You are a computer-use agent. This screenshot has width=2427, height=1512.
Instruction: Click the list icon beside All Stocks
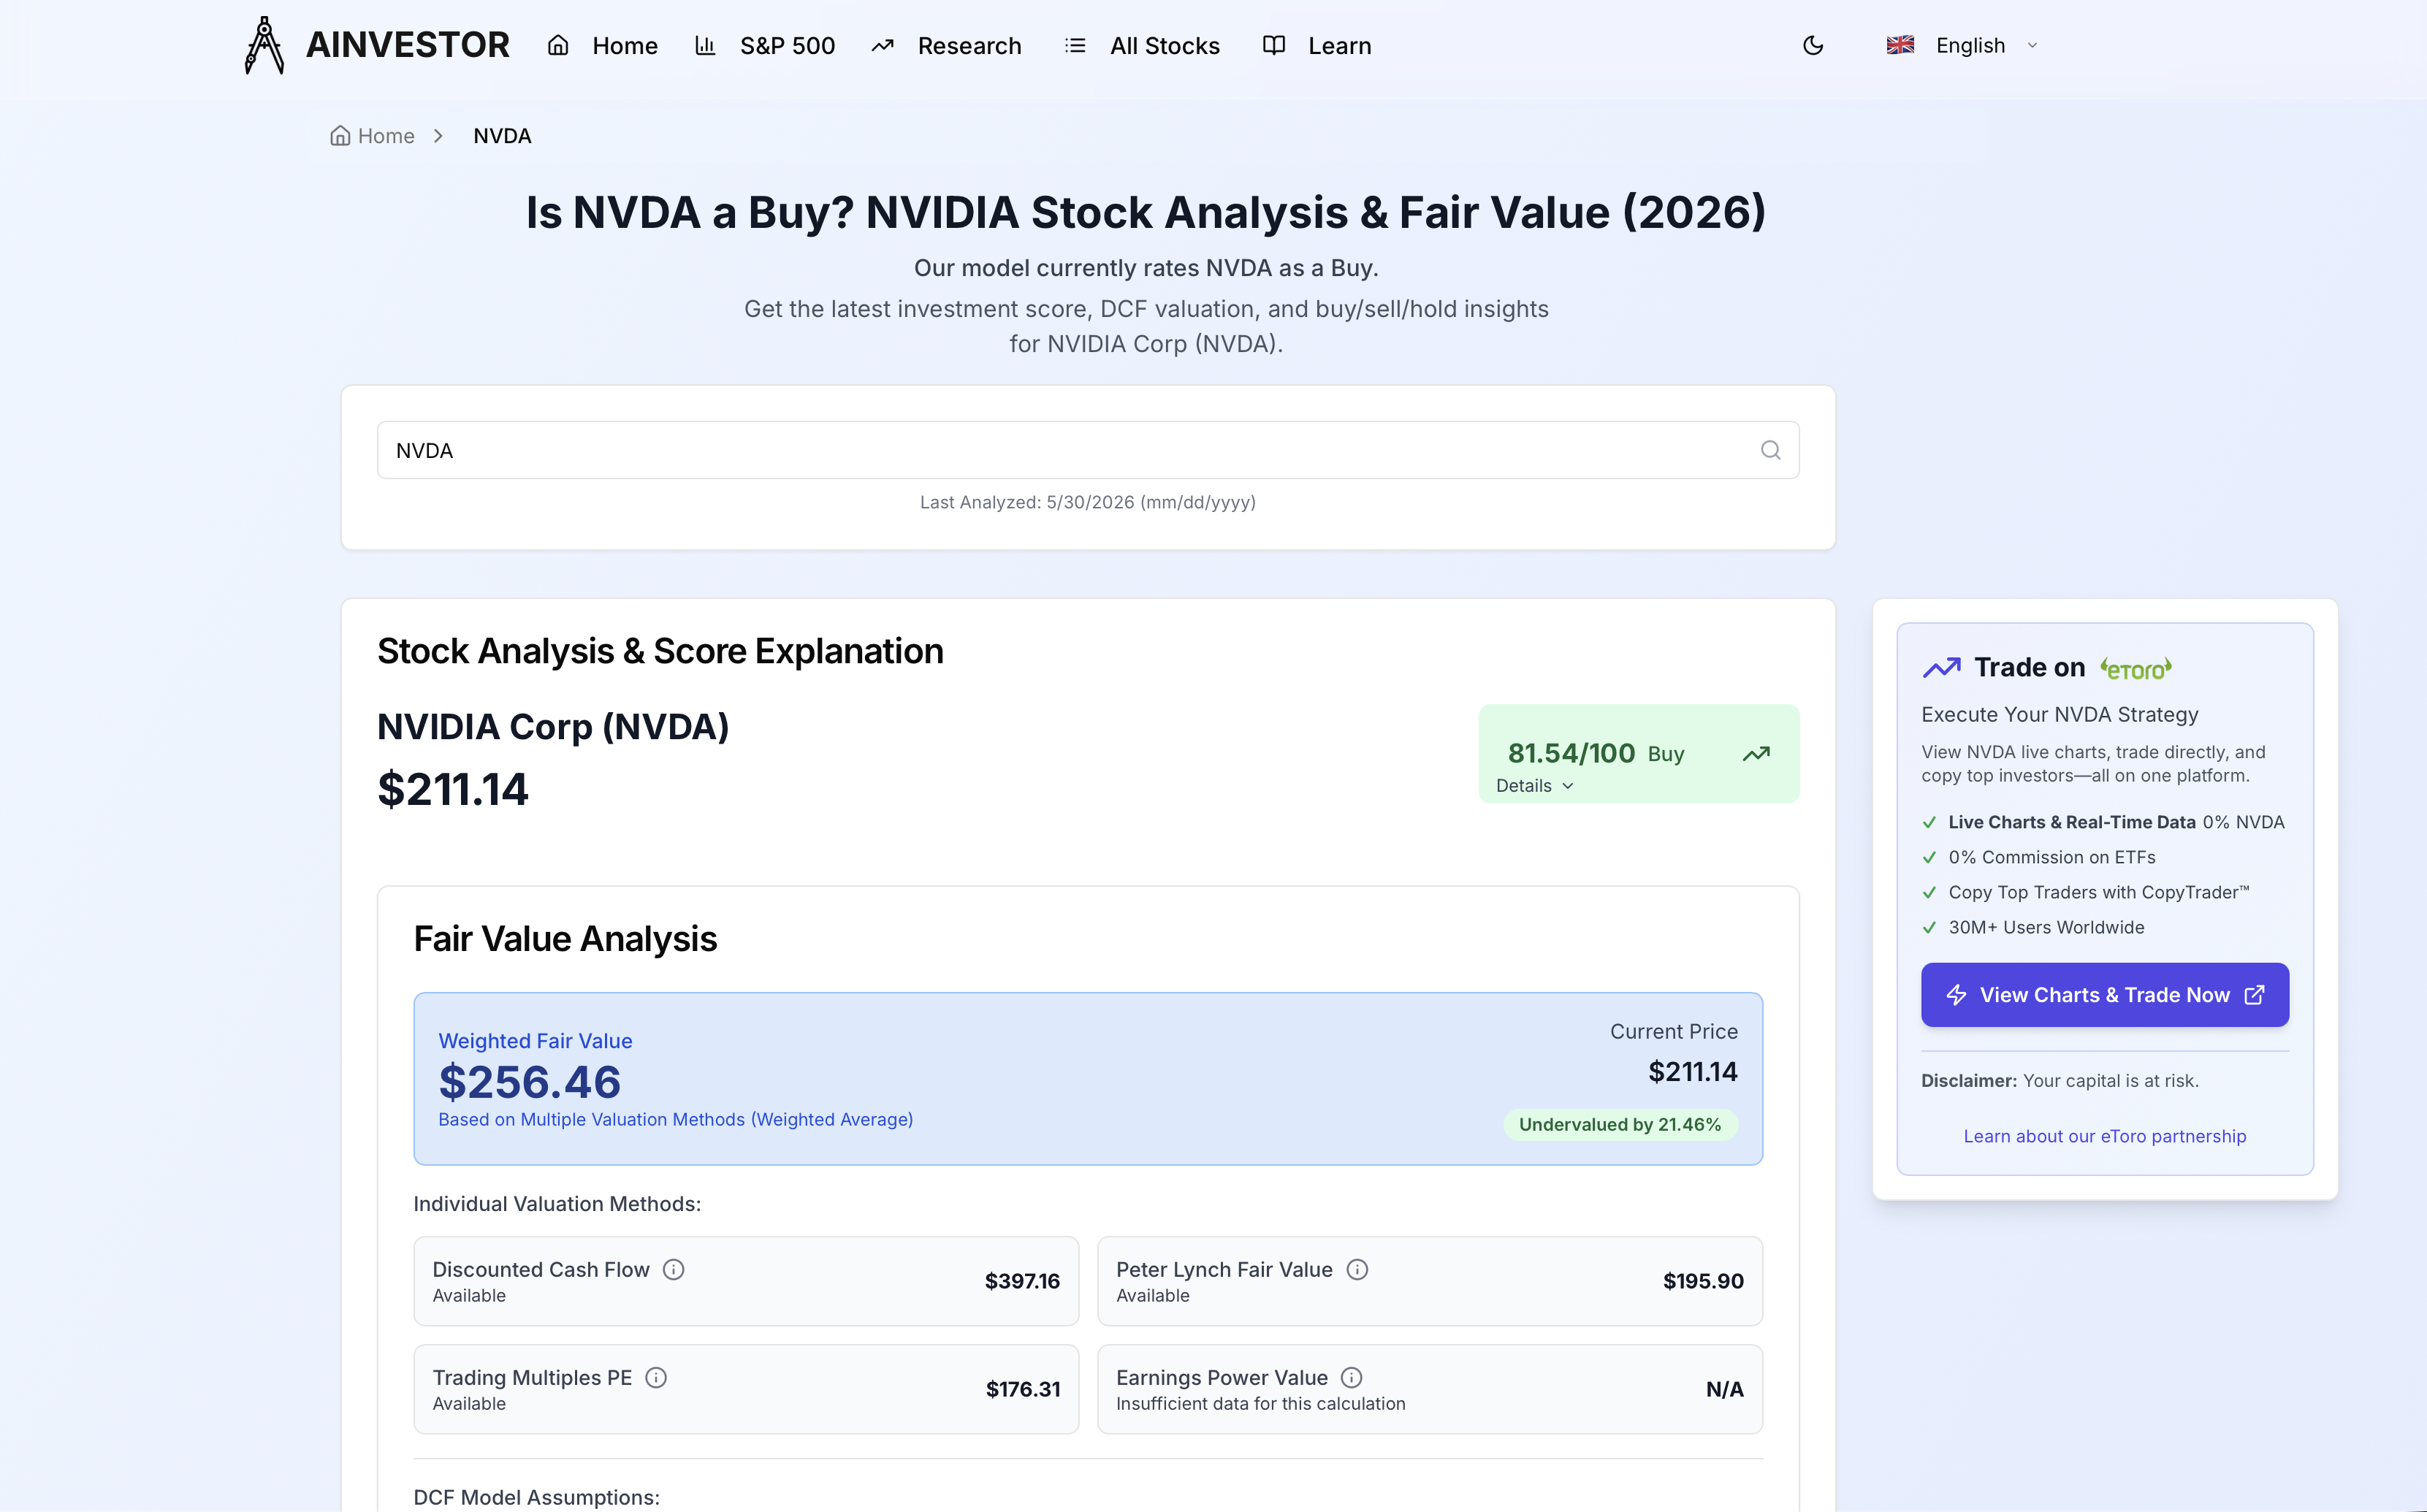(x=1075, y=45)
